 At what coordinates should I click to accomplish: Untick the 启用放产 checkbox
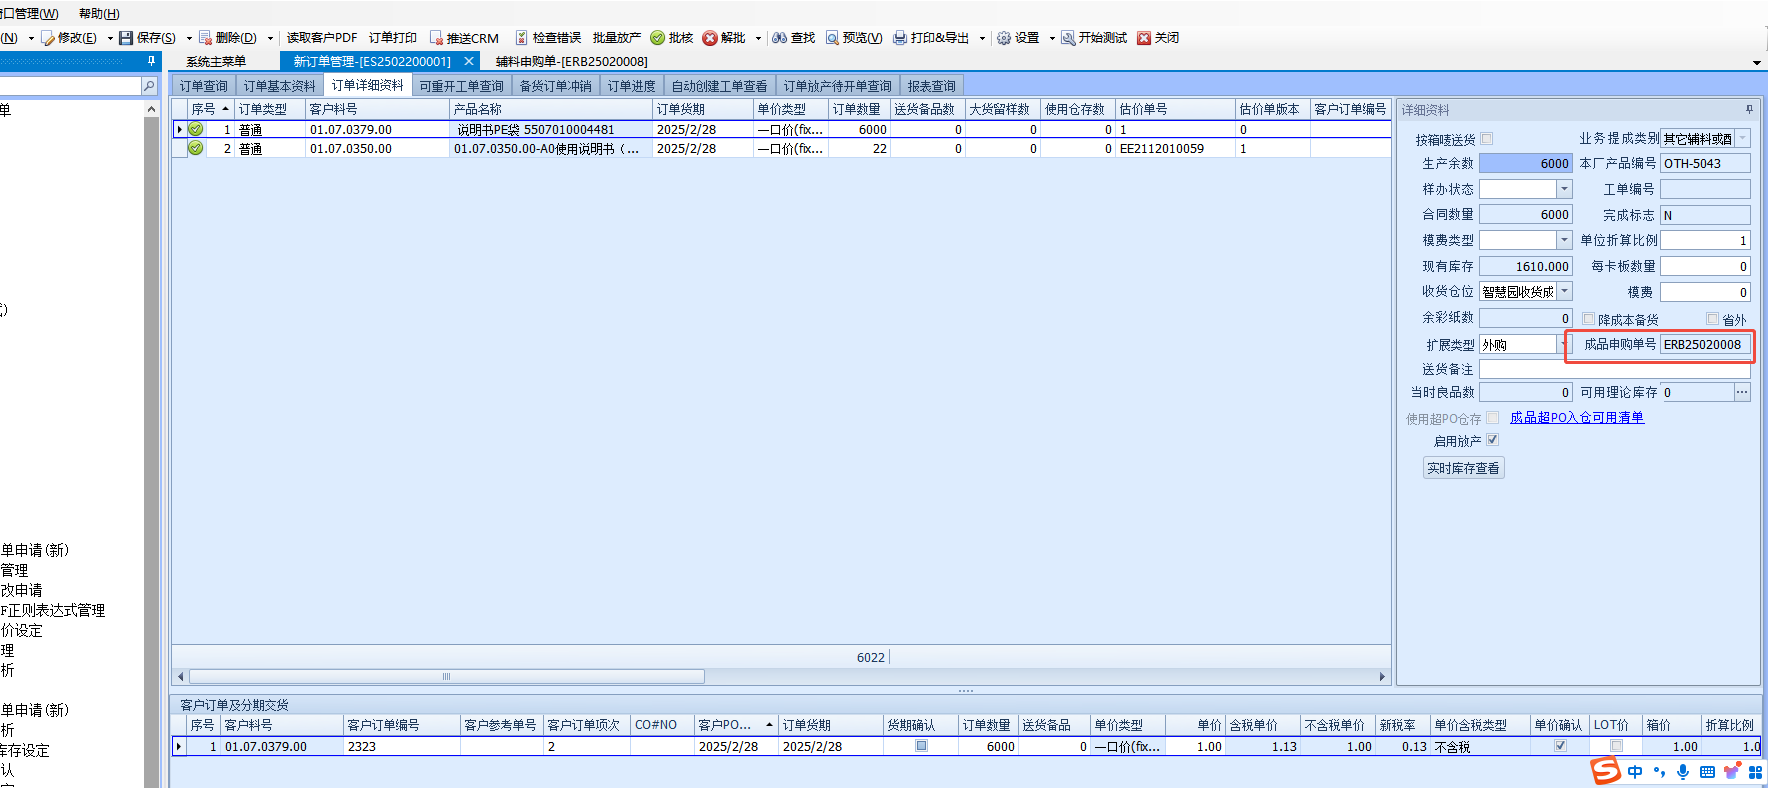point(1492,440)
